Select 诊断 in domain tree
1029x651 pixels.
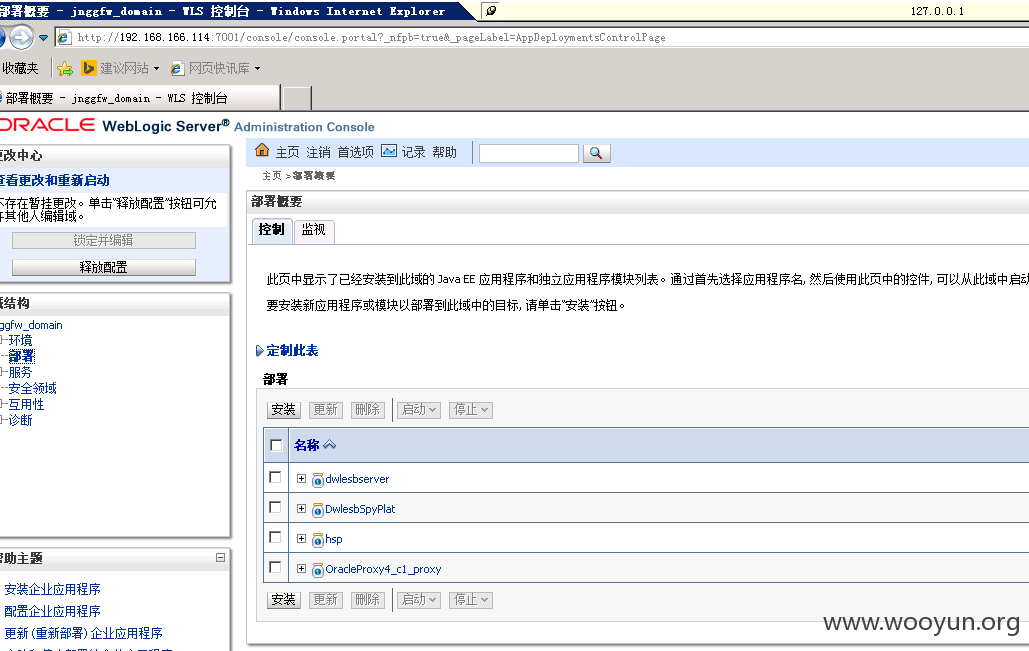pyautogui.click(x=20, y=420)
